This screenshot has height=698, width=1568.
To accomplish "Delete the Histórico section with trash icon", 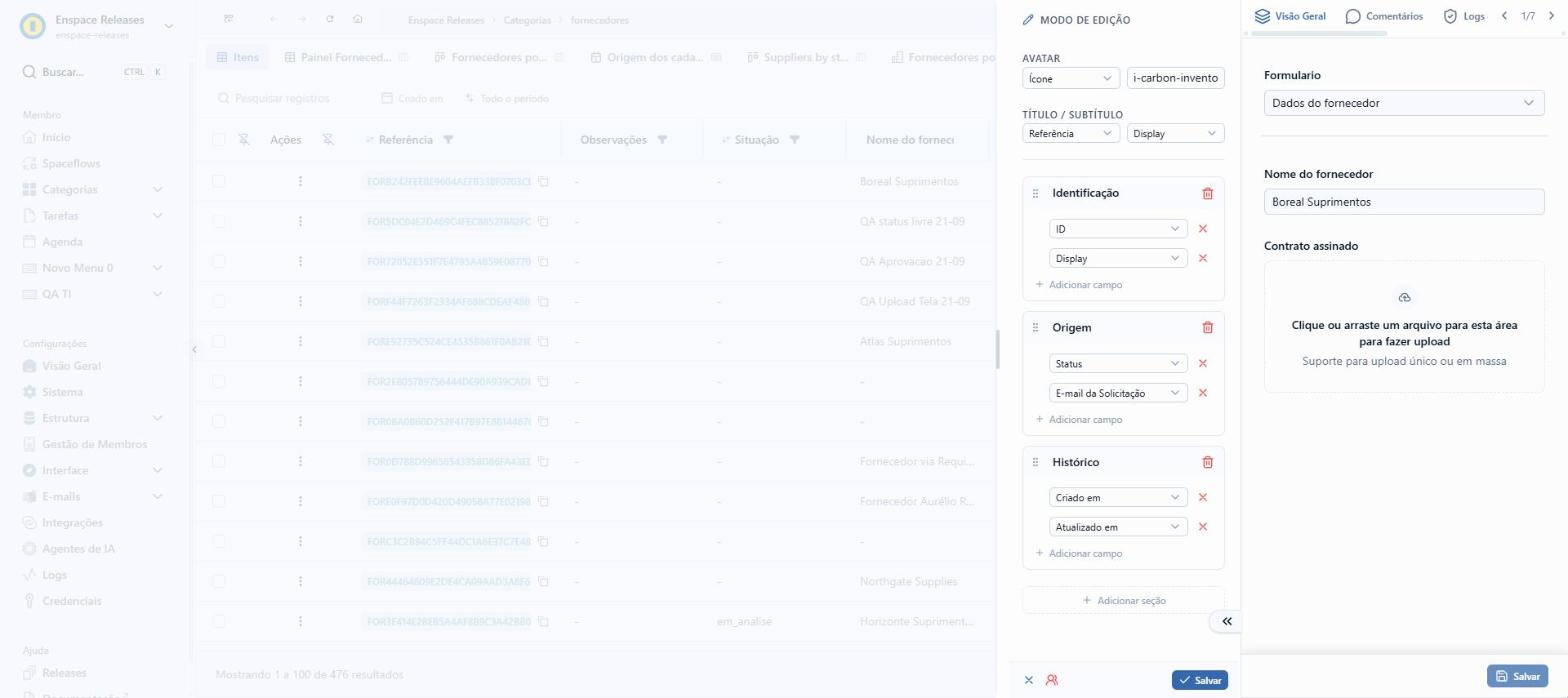I will point(1207,462).
